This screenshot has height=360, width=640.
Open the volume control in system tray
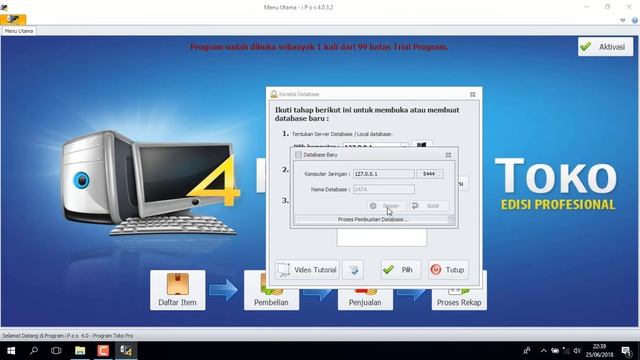click(x=577, y=351)
